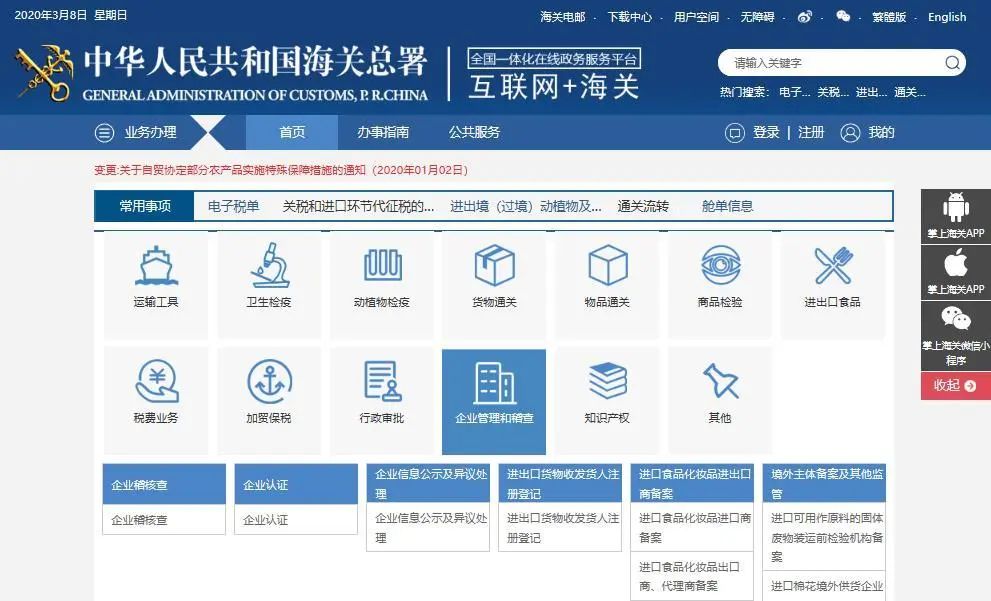
Task: Switch to 进出境（过境）动植物及 tab
Action: click(x=525, y=206)
